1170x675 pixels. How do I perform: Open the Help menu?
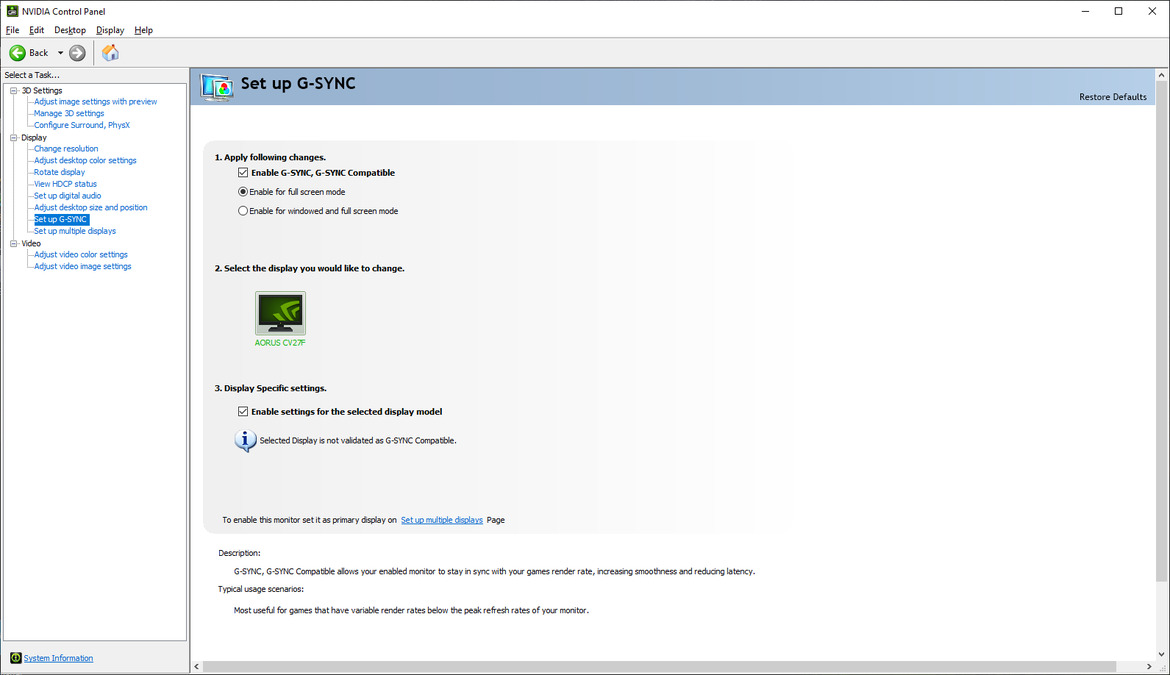(x=143, y=30)
